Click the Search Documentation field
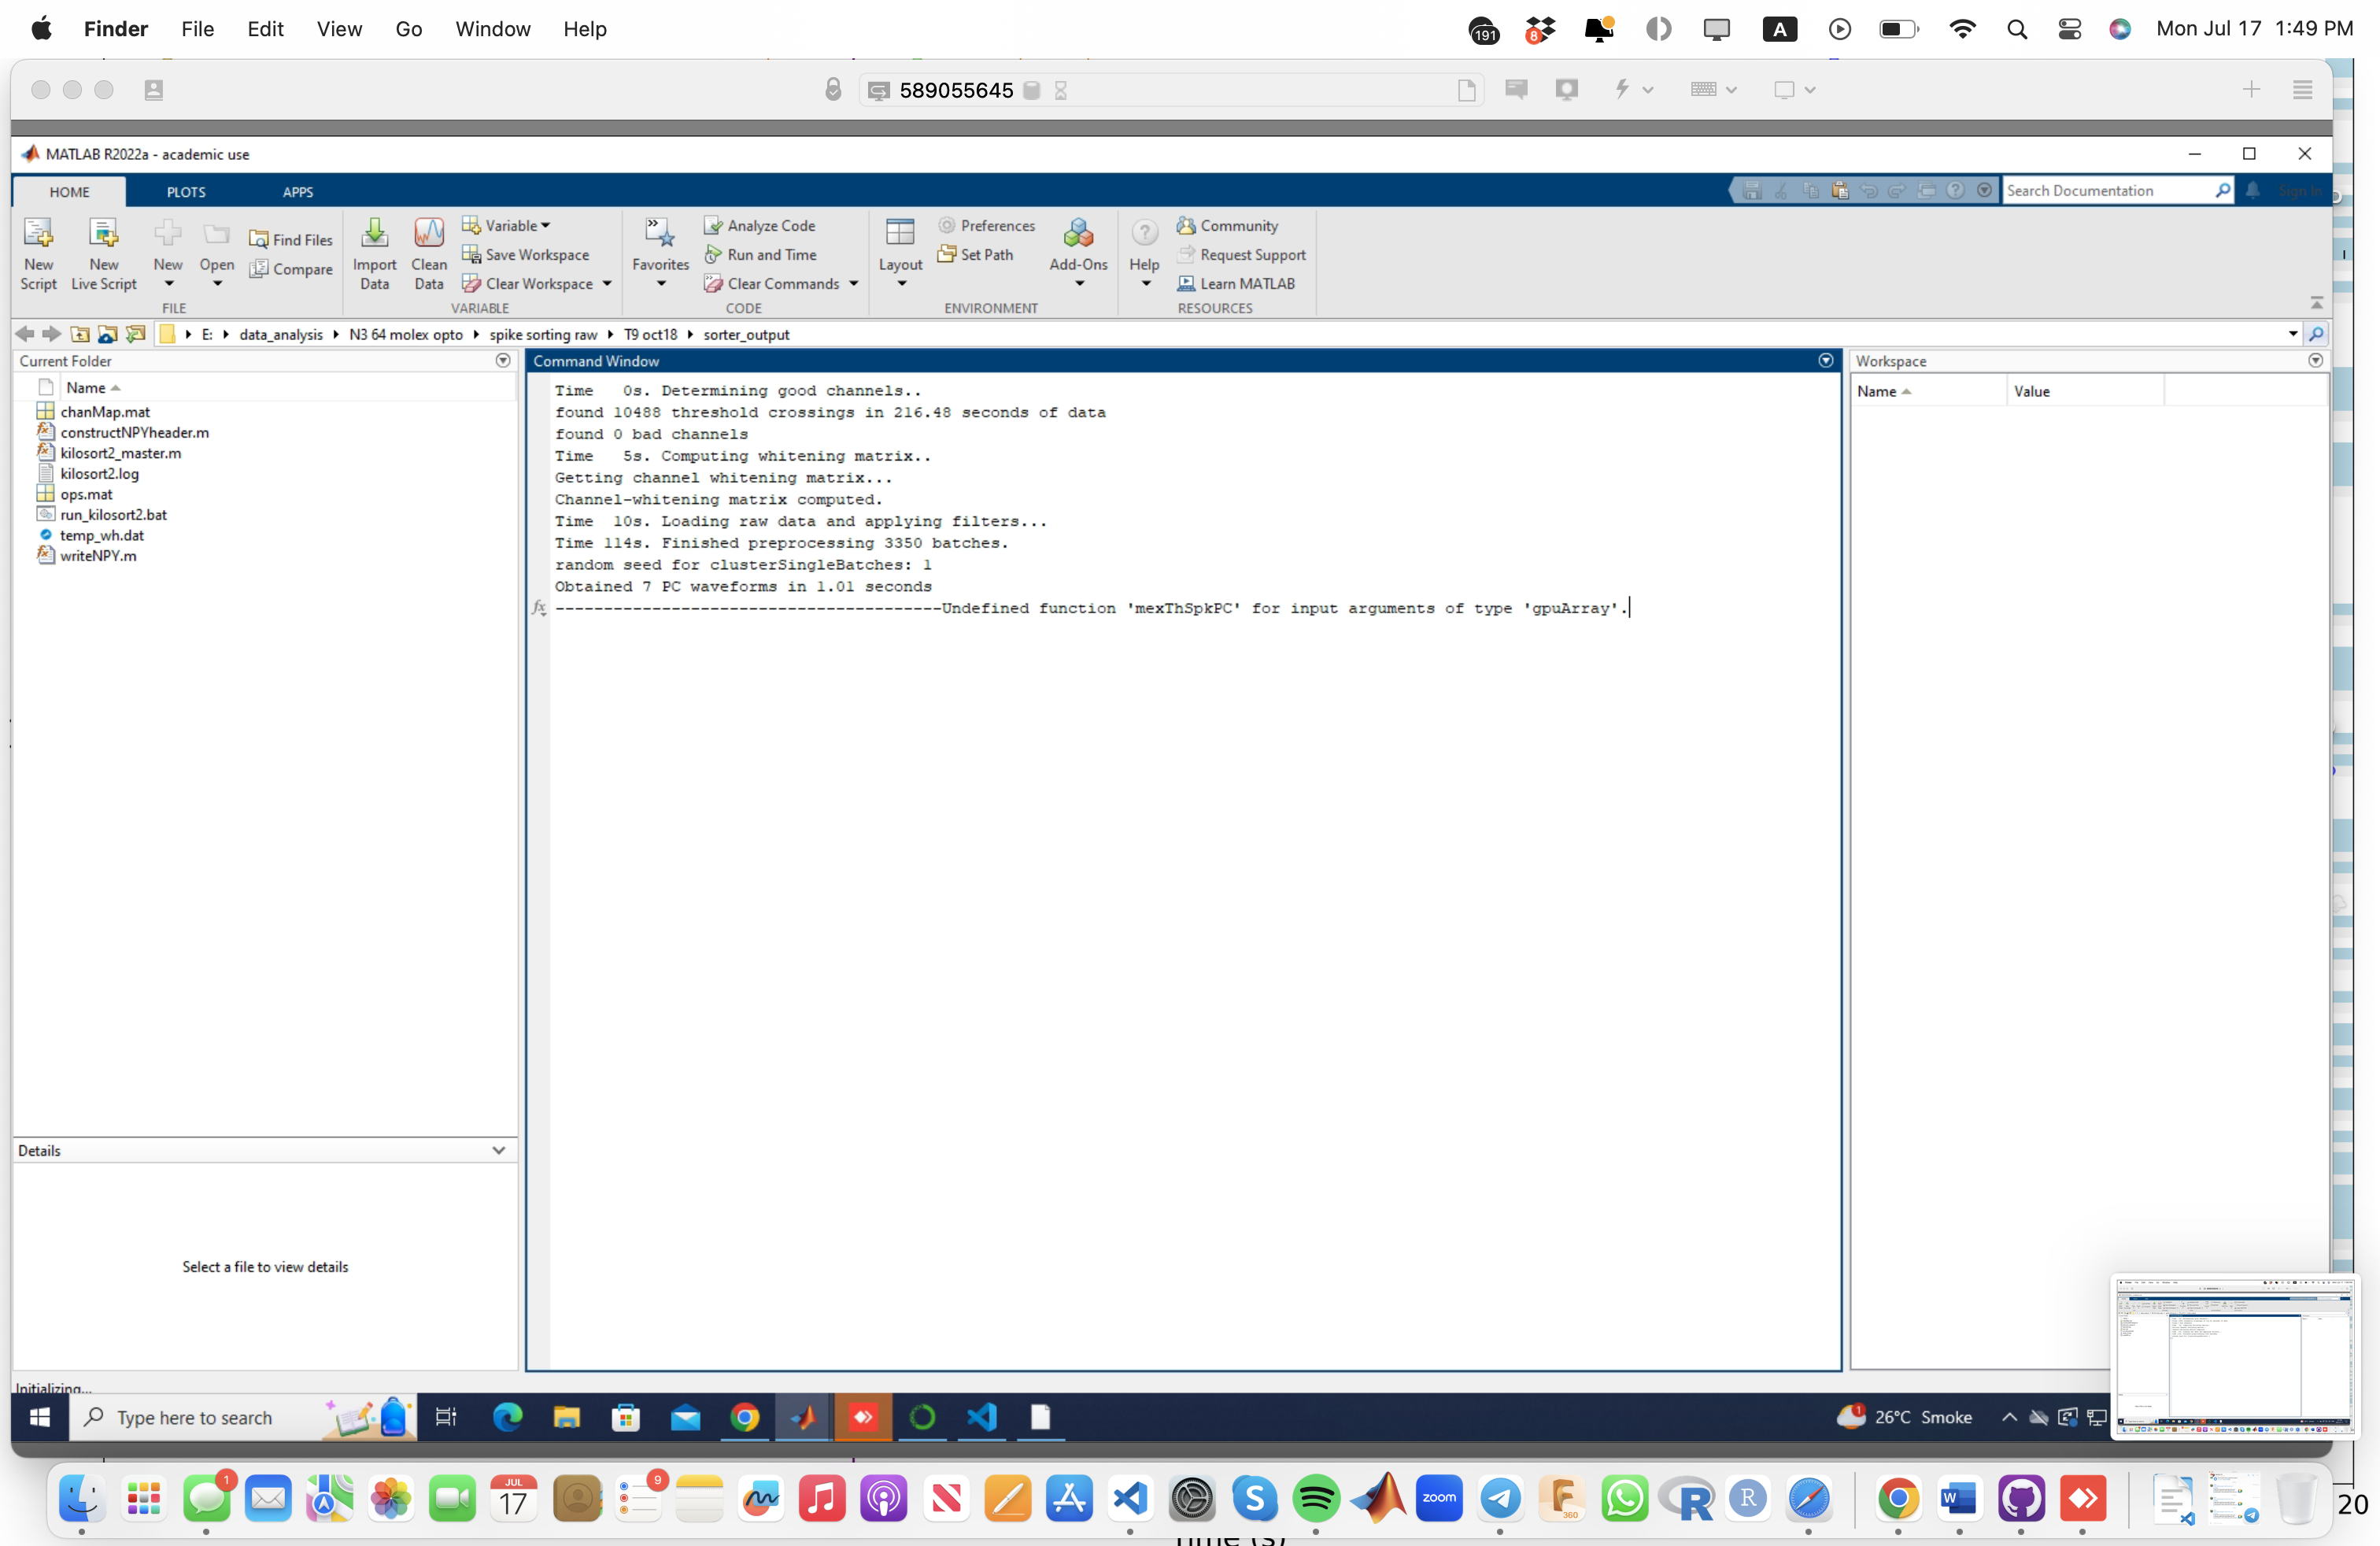 tap(2110, 190)
